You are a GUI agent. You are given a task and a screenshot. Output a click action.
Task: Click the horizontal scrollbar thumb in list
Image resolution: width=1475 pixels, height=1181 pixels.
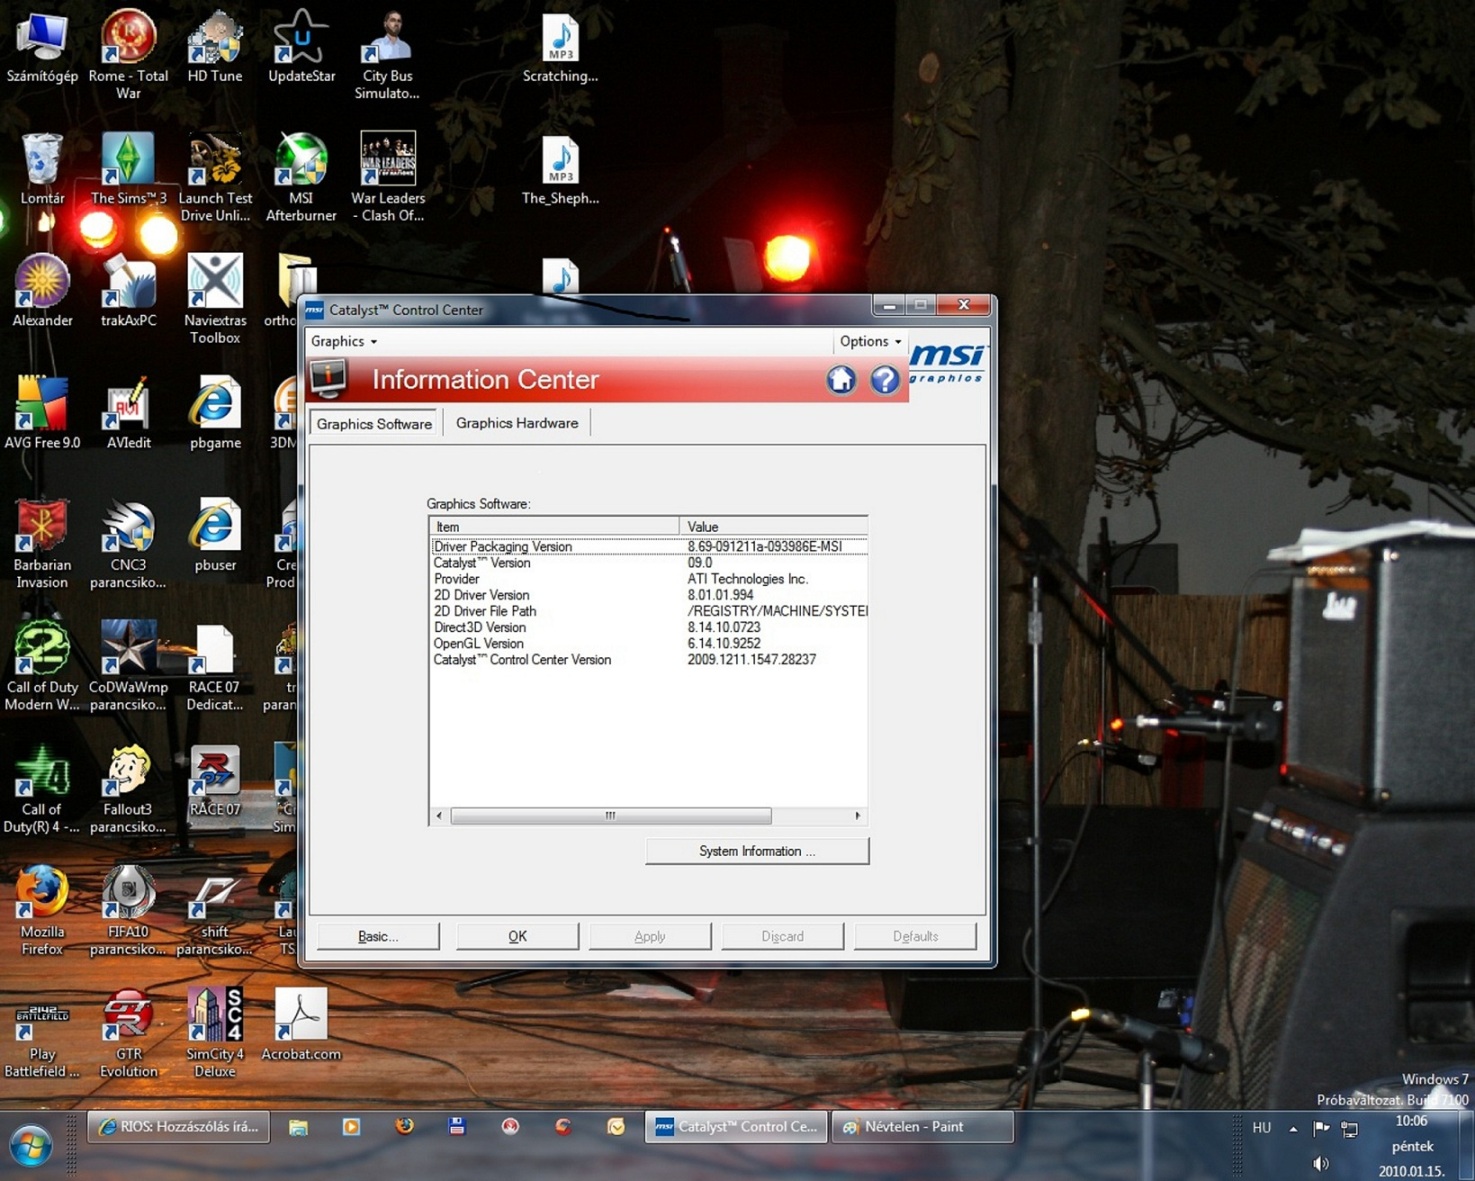(611, 816)
